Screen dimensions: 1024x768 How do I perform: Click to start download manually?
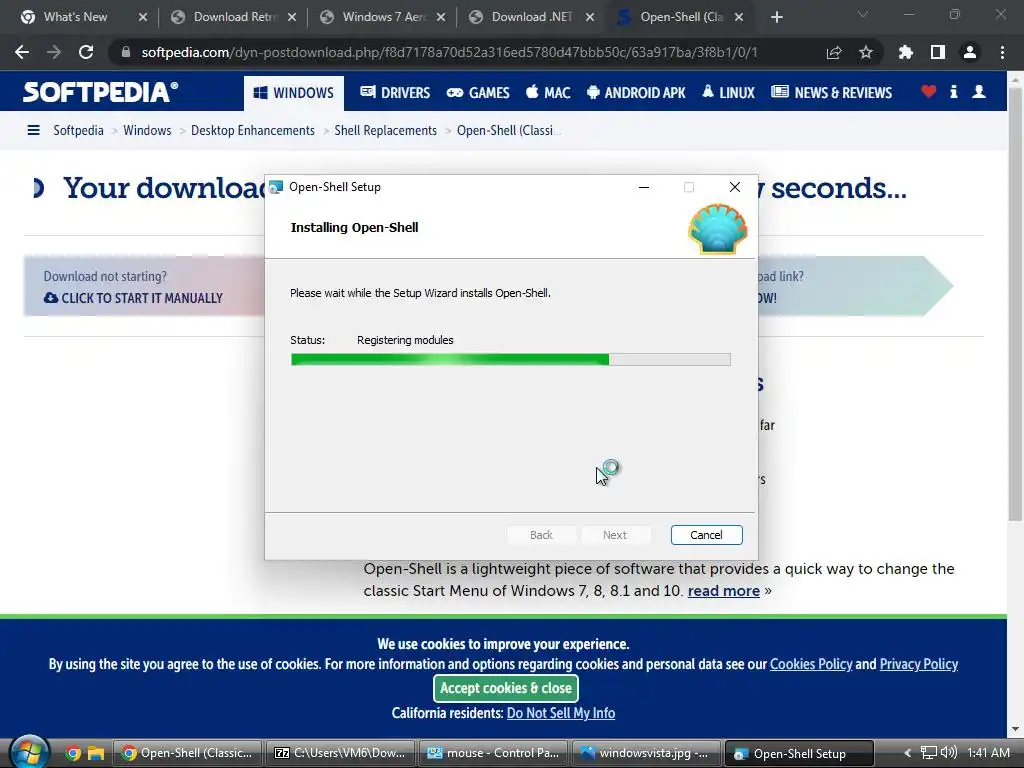133,298
